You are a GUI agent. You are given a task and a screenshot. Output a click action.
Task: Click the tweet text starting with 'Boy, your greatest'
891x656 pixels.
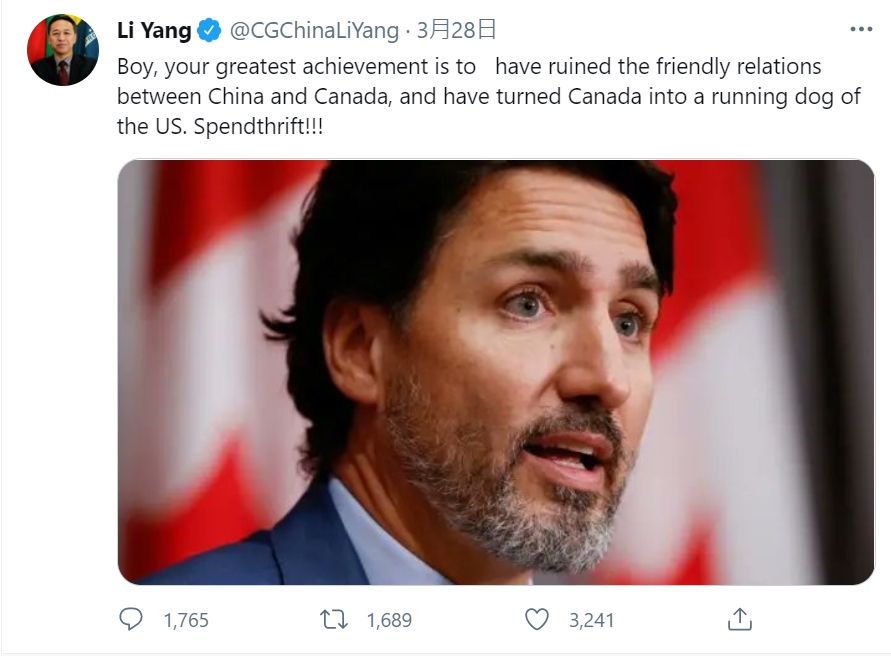point(489,96)
